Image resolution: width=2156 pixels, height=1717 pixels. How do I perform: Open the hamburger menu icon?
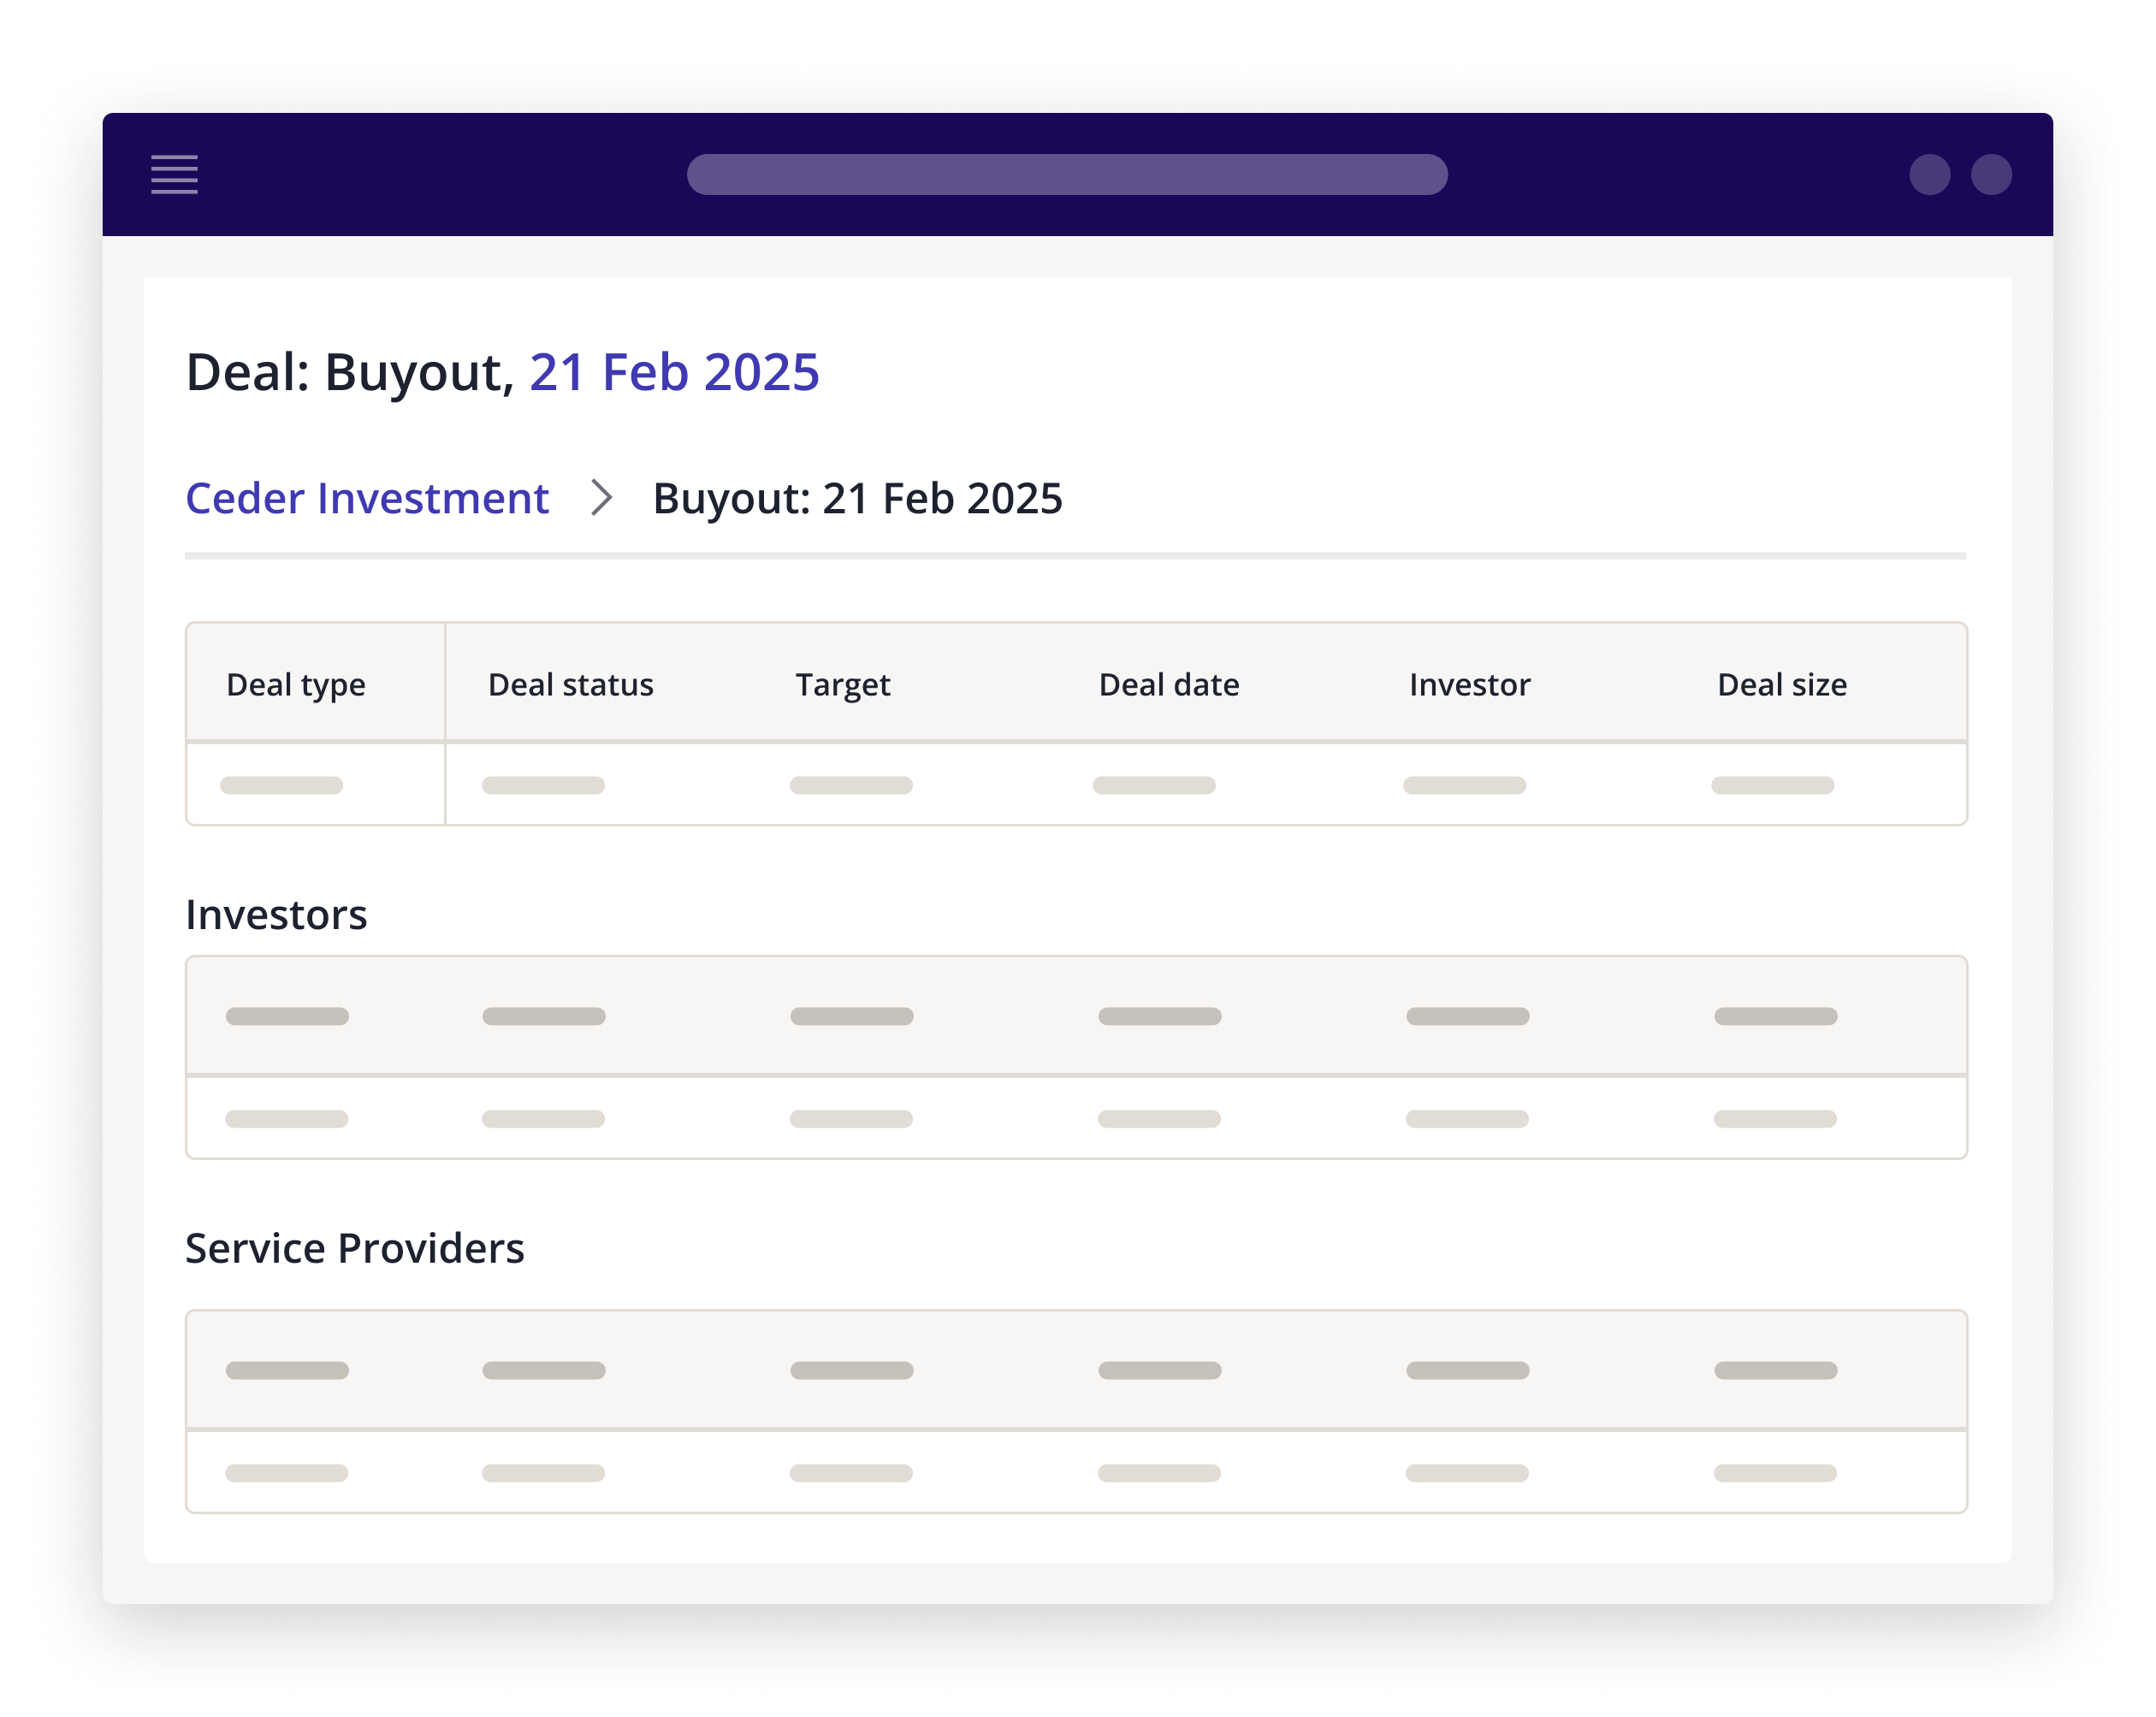coord(174,175)
